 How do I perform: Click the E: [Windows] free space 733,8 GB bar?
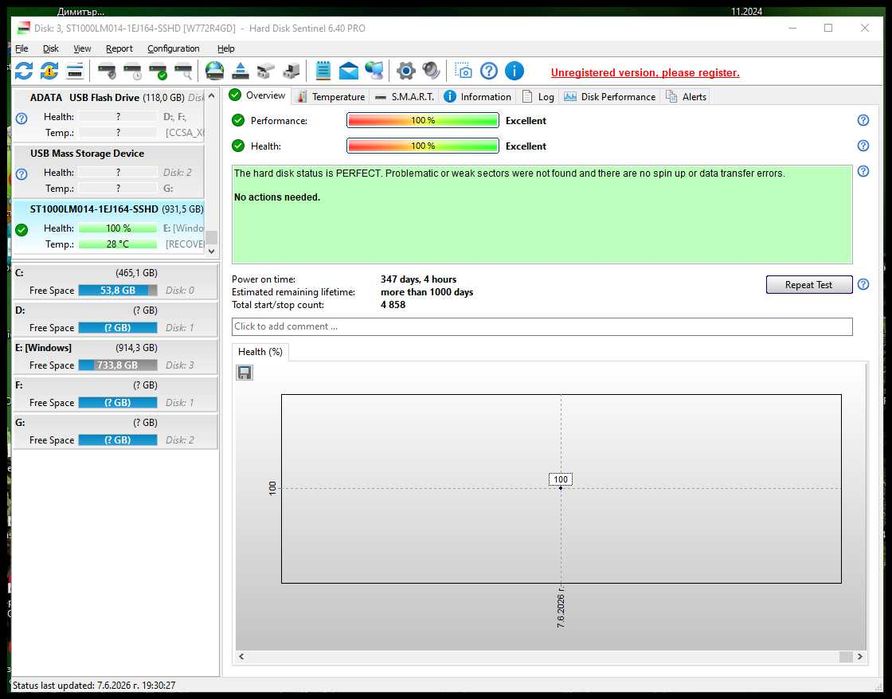(x=118, y=365)
